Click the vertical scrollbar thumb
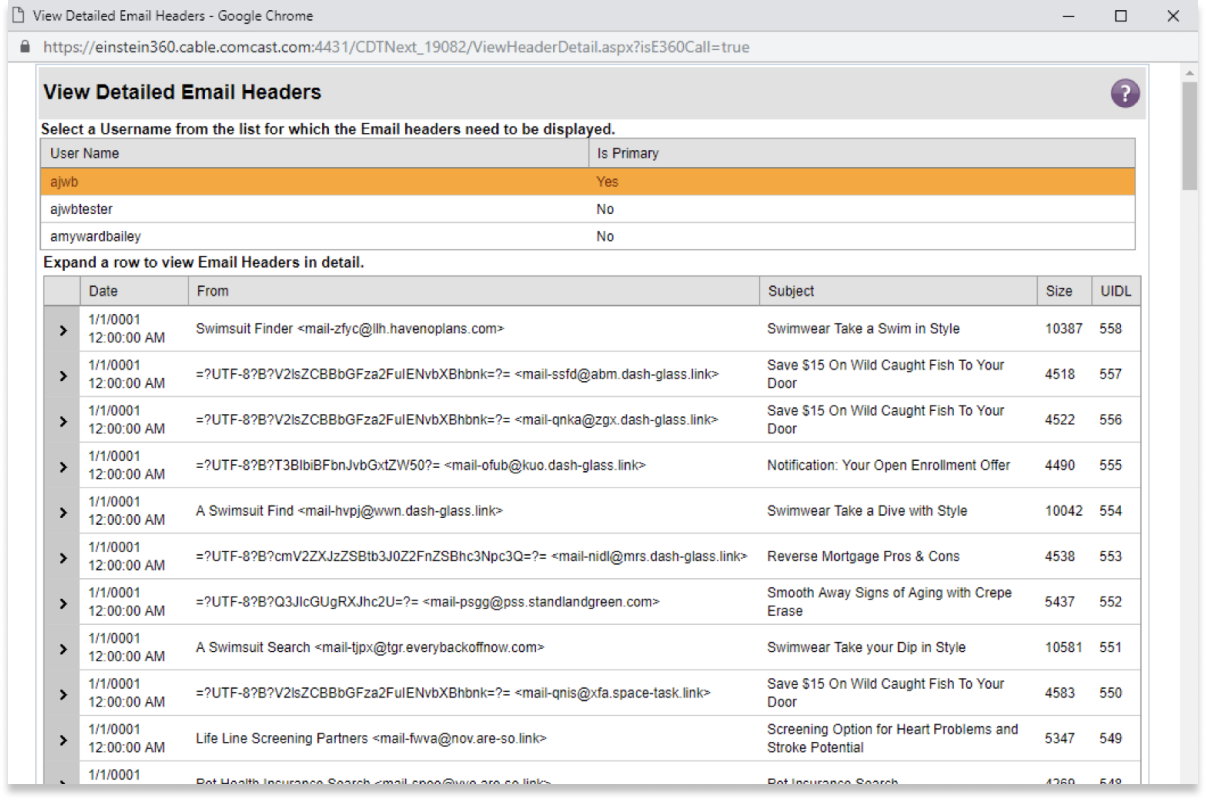The height and width of the screenshot is (800, 1206). (x=1189, y=135)
